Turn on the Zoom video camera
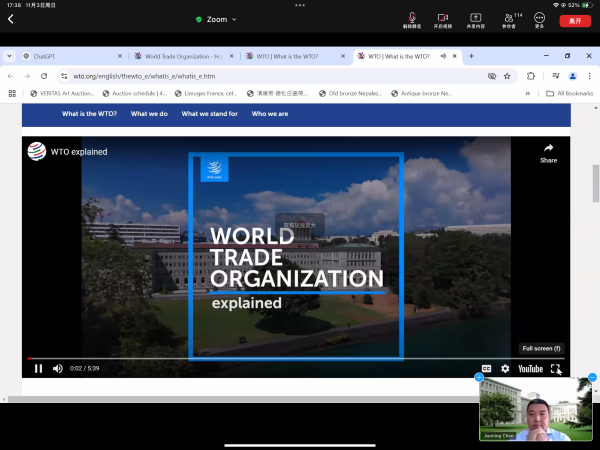Screen dimensions: 600x450 [442, 17]
